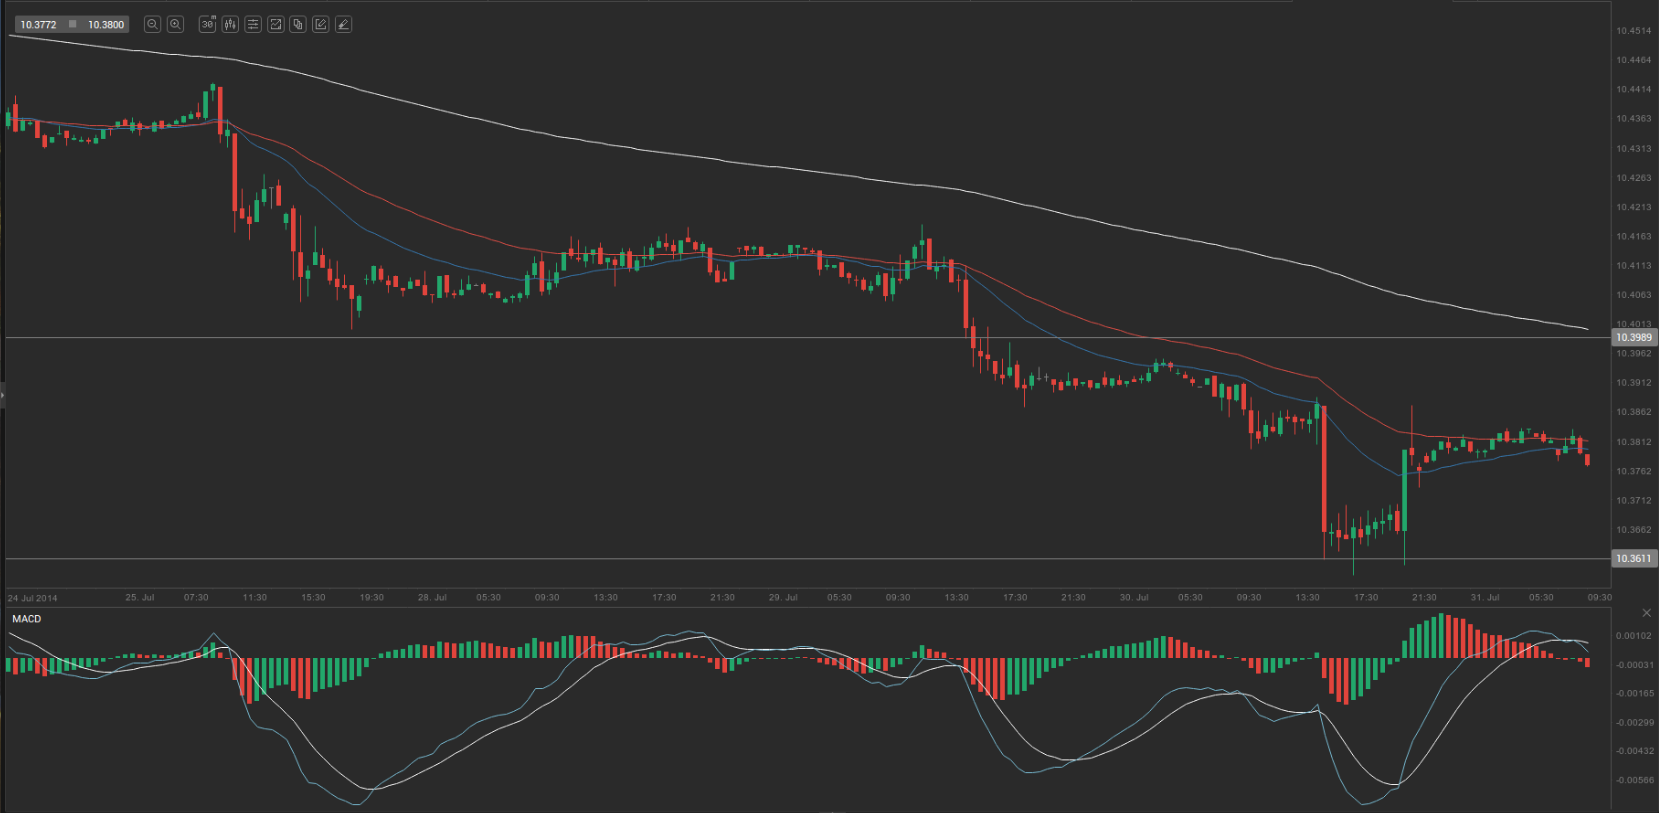Select the 10.3989 price level label
Image resolution: width=1659 pixels, height=813 pixels.
(x=1633, y=338)
